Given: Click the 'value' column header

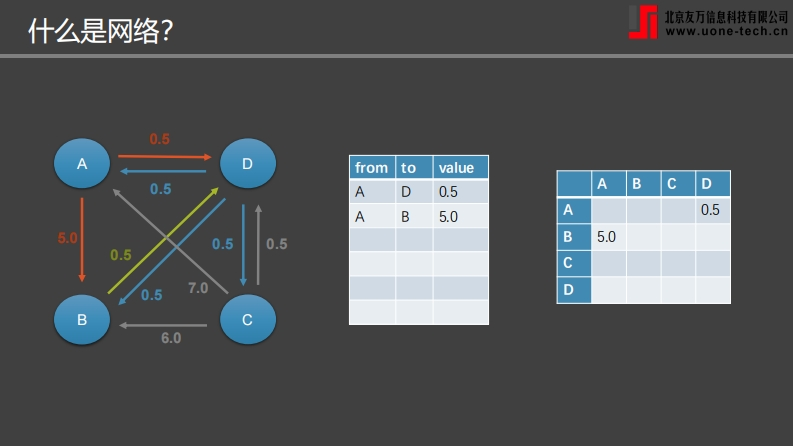Looking at the screenshot, I should (461, 167).
